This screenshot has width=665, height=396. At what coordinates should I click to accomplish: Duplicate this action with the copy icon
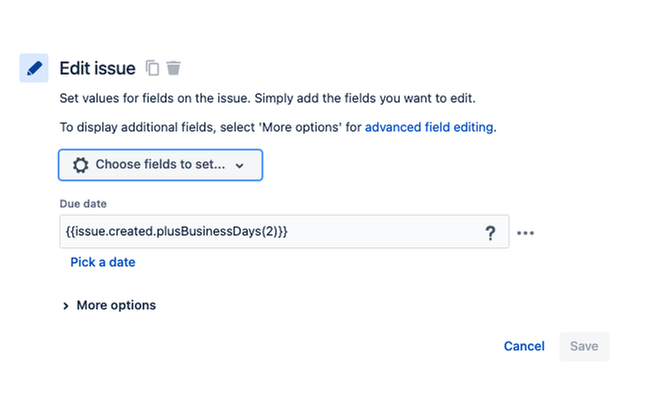(152, 68)
